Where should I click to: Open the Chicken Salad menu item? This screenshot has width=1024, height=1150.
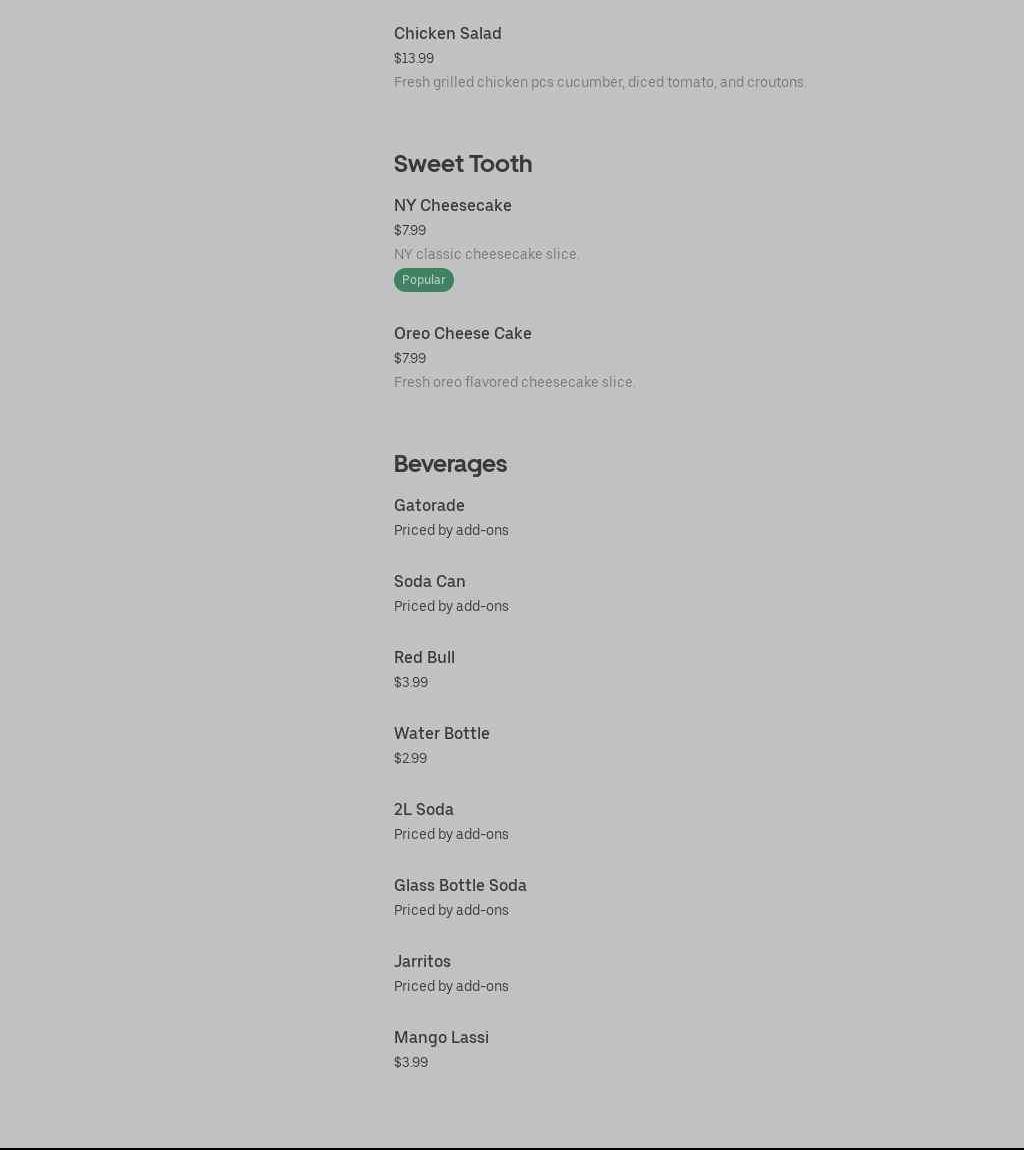point(447,34)
